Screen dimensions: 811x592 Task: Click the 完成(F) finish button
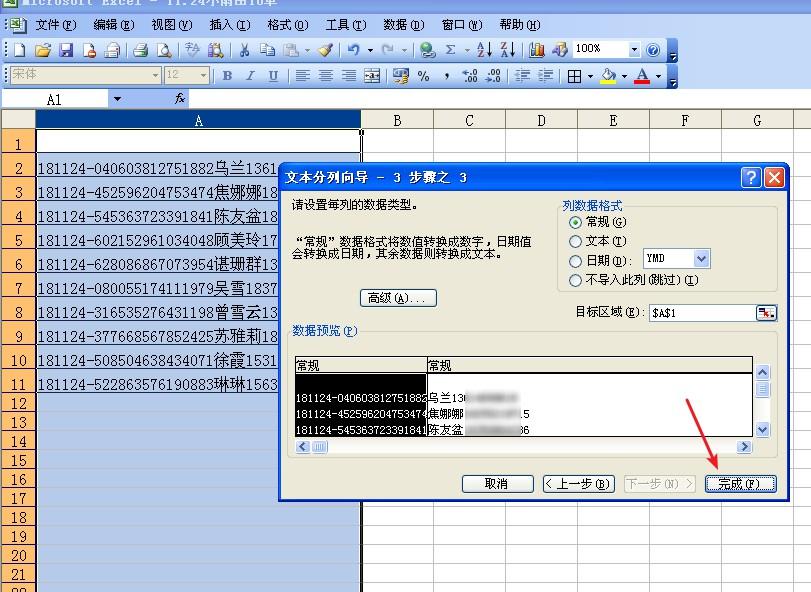[x=740, y=484]
